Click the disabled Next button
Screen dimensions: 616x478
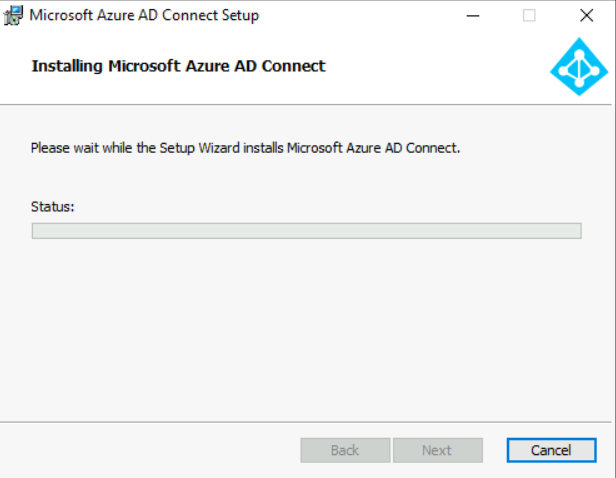pyautogui.click(x=437, y=450)
